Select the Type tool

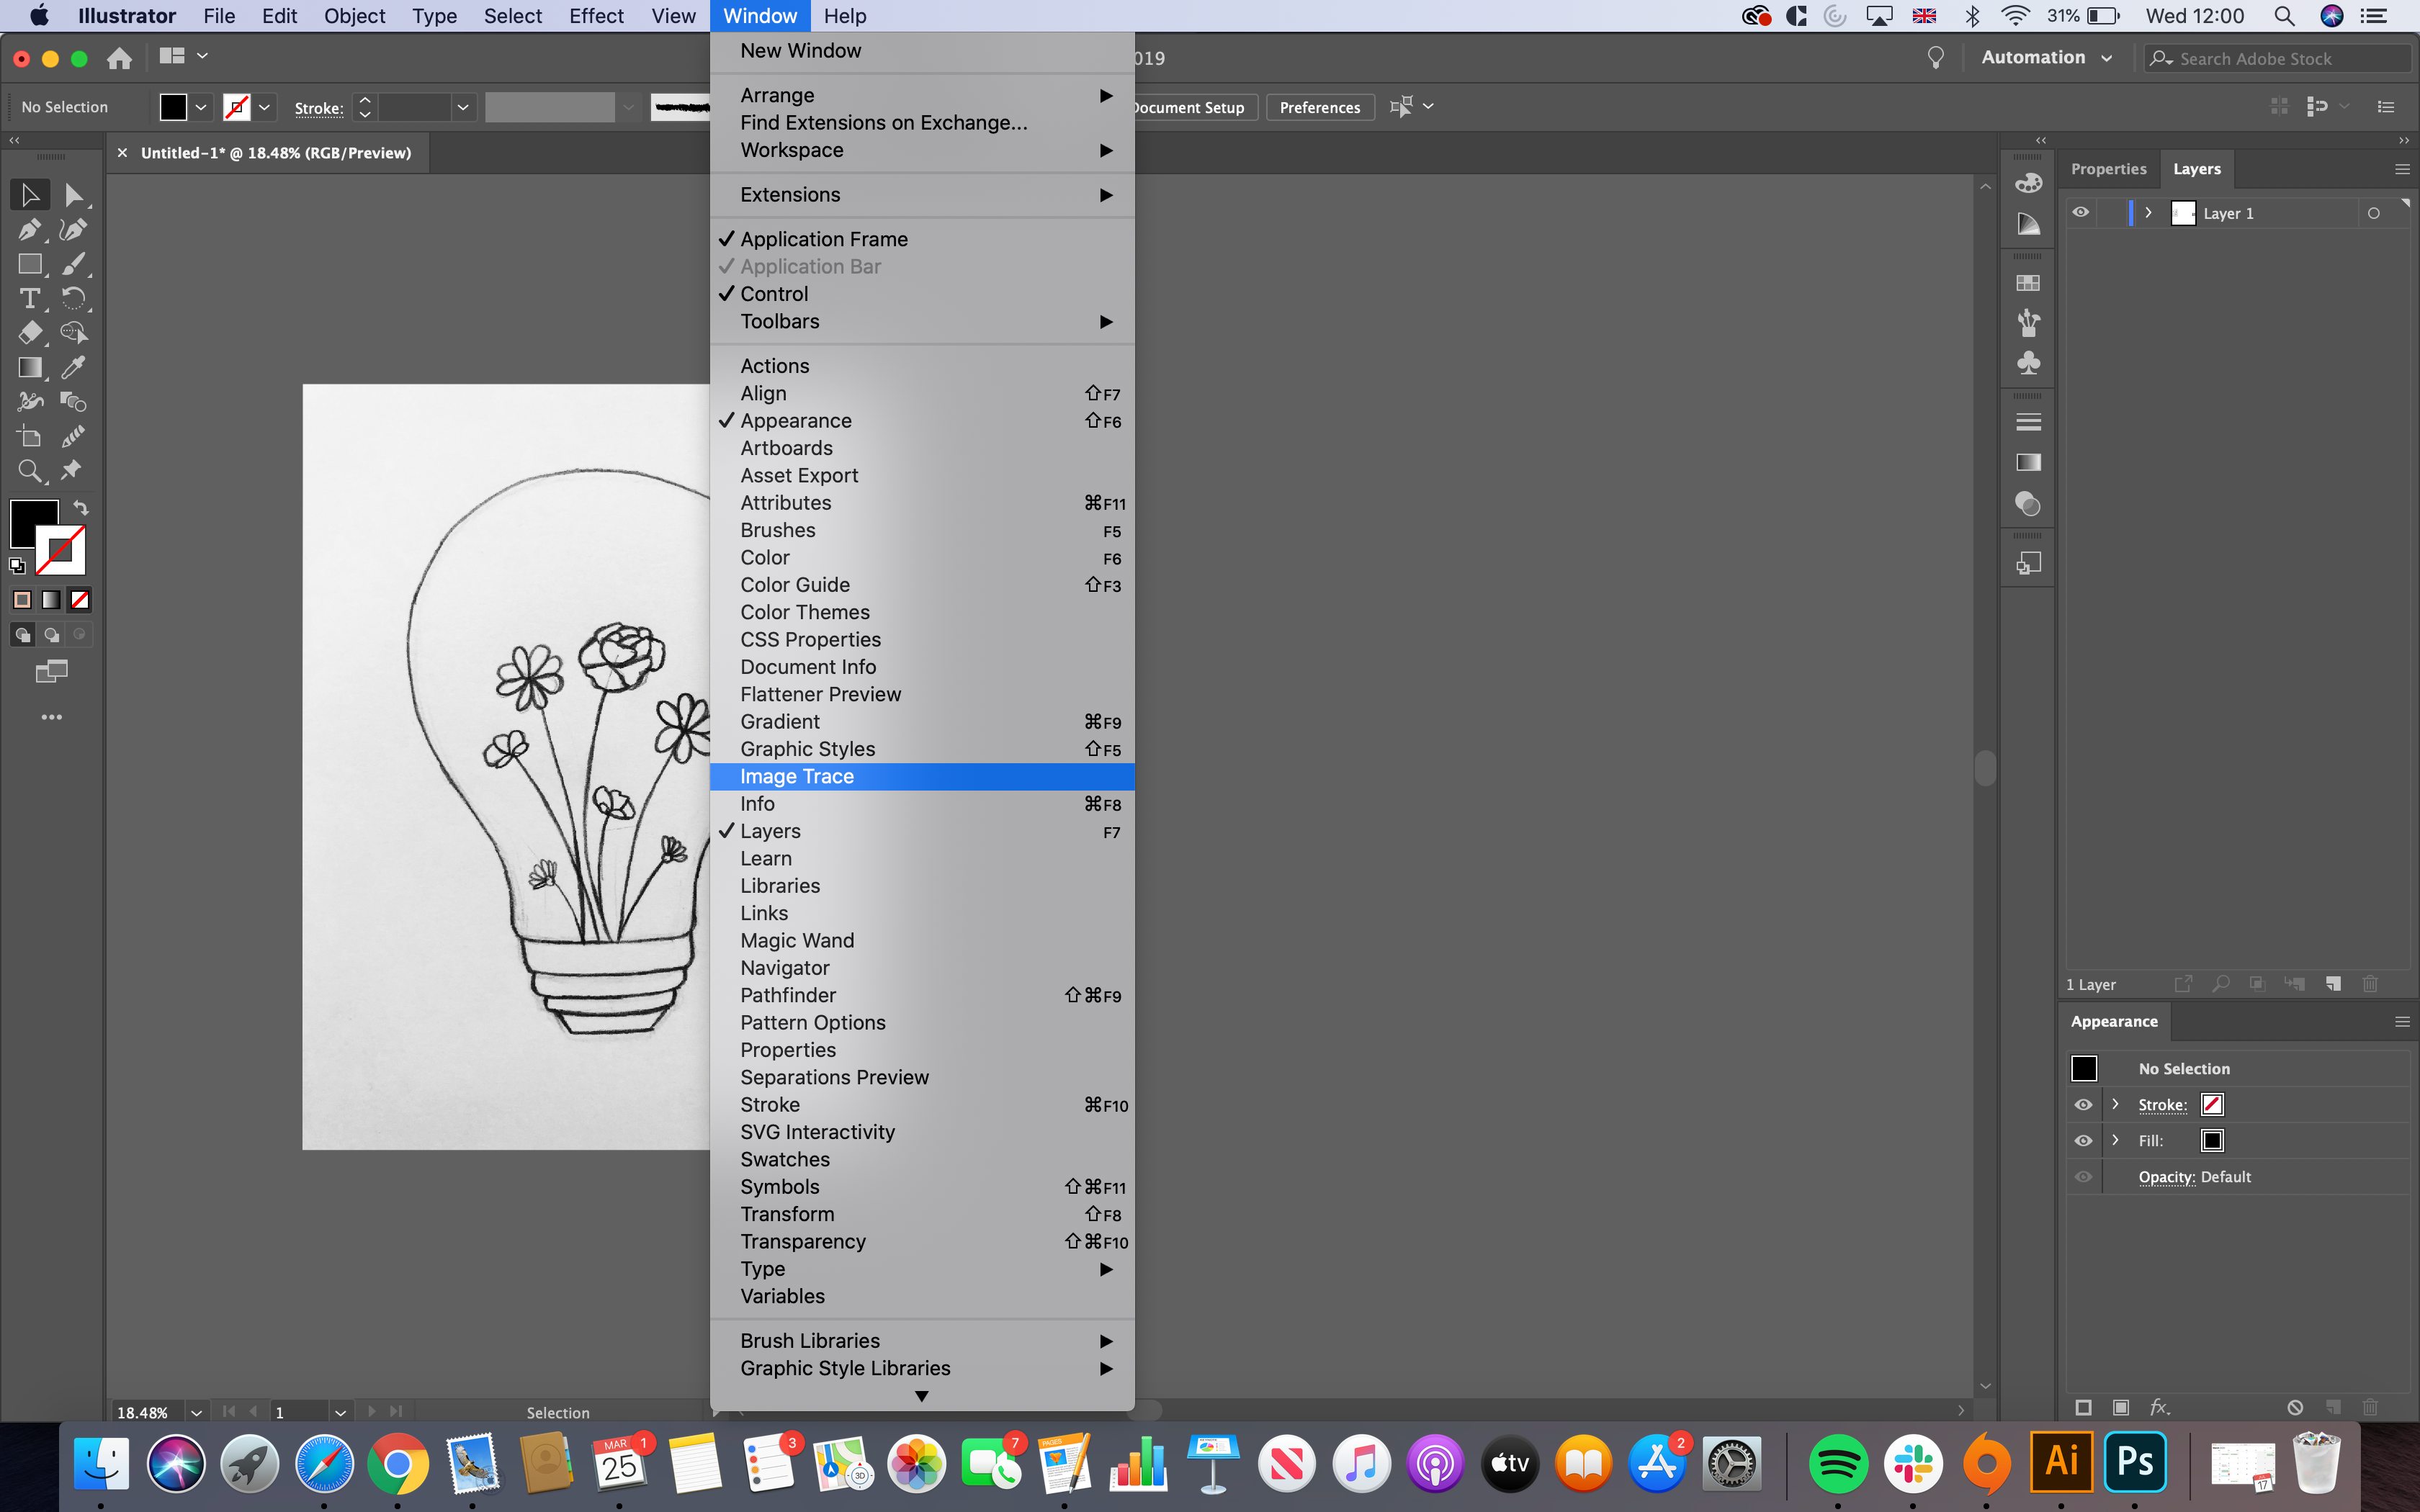(x=29, y=298)
